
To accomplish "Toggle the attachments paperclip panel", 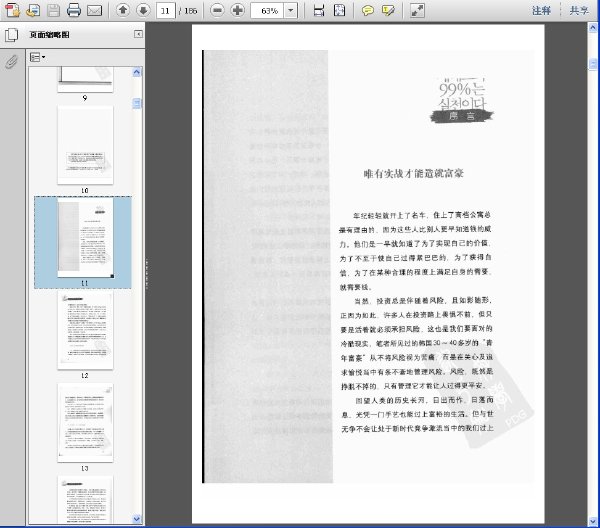I will pyautogui.click(x=11, y=61).
